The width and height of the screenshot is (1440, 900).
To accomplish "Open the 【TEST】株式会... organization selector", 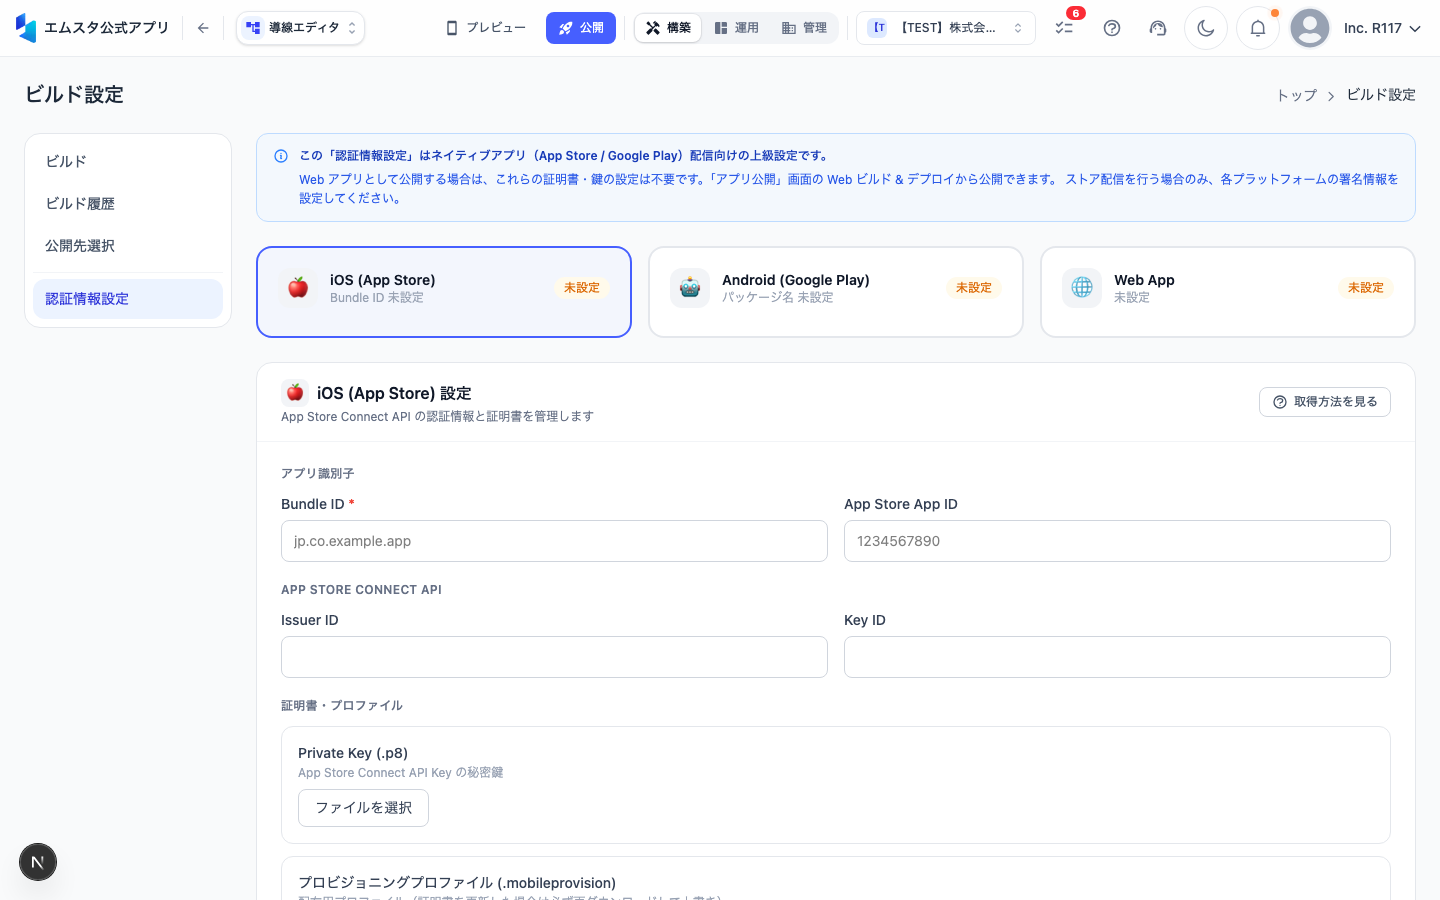I will pyautogui.click(x=946, y=28).
